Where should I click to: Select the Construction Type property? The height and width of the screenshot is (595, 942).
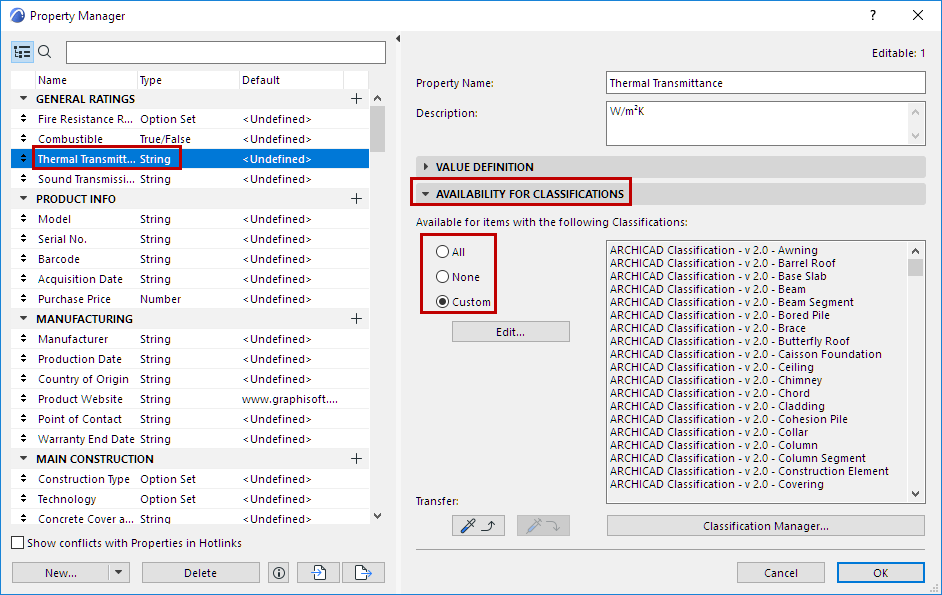(190, 478)
